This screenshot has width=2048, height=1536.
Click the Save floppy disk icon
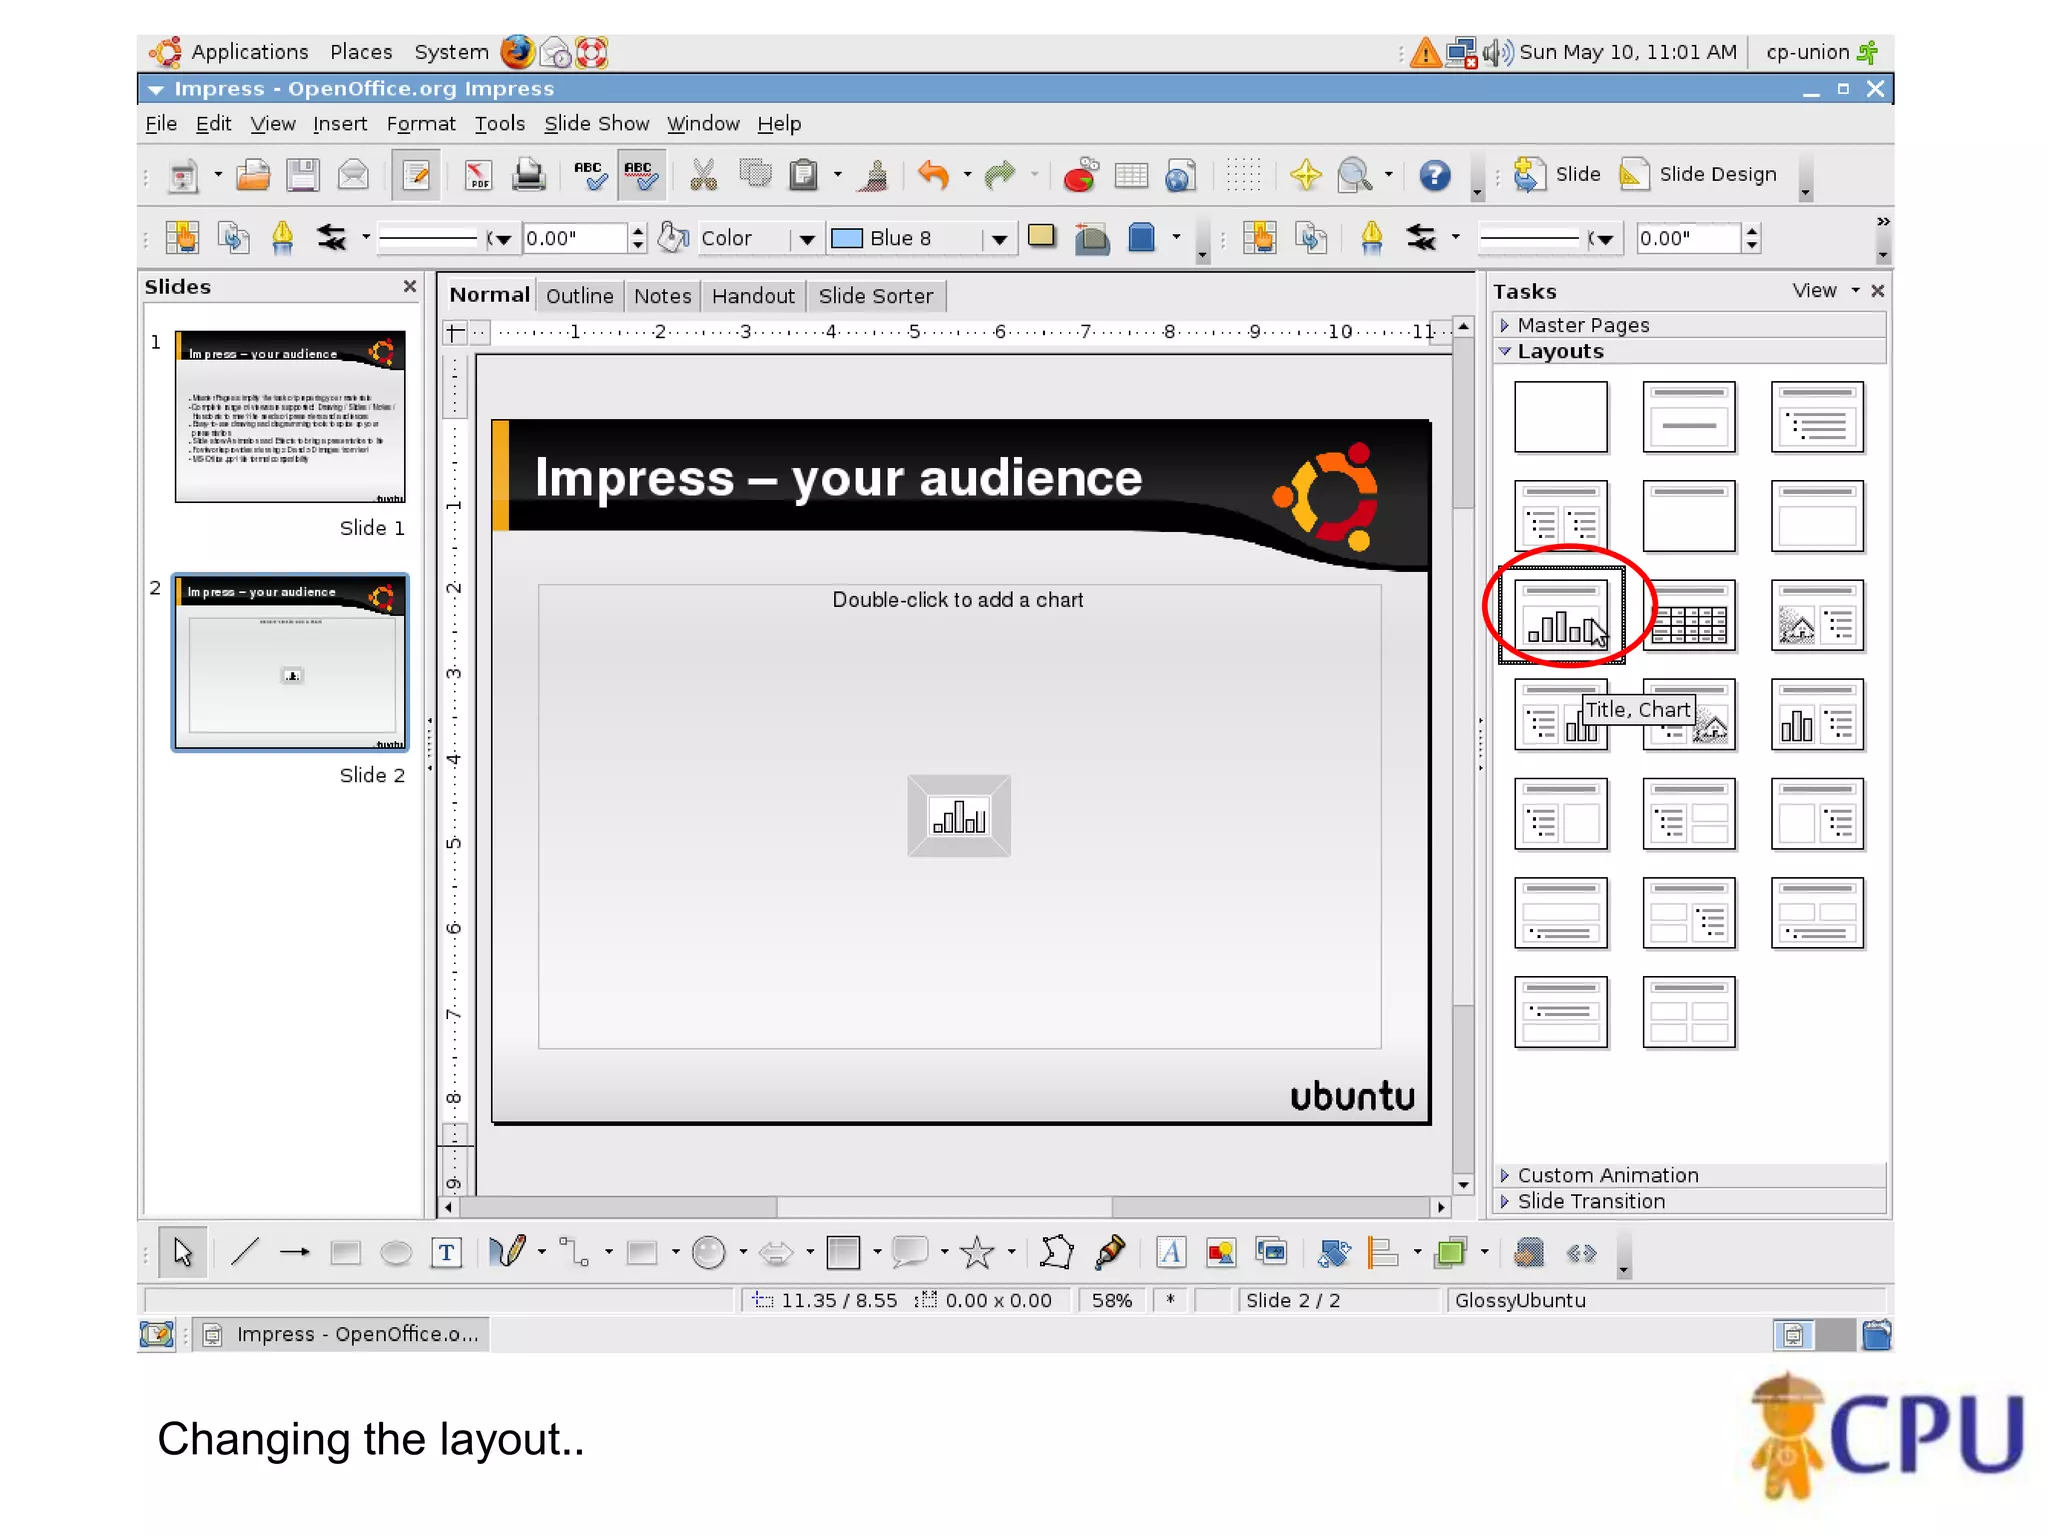pos(302,175)
